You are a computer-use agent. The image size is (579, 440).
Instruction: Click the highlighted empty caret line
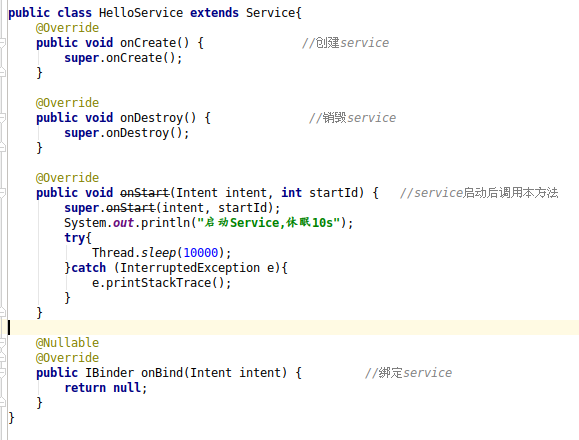click(x=294, y=328)
